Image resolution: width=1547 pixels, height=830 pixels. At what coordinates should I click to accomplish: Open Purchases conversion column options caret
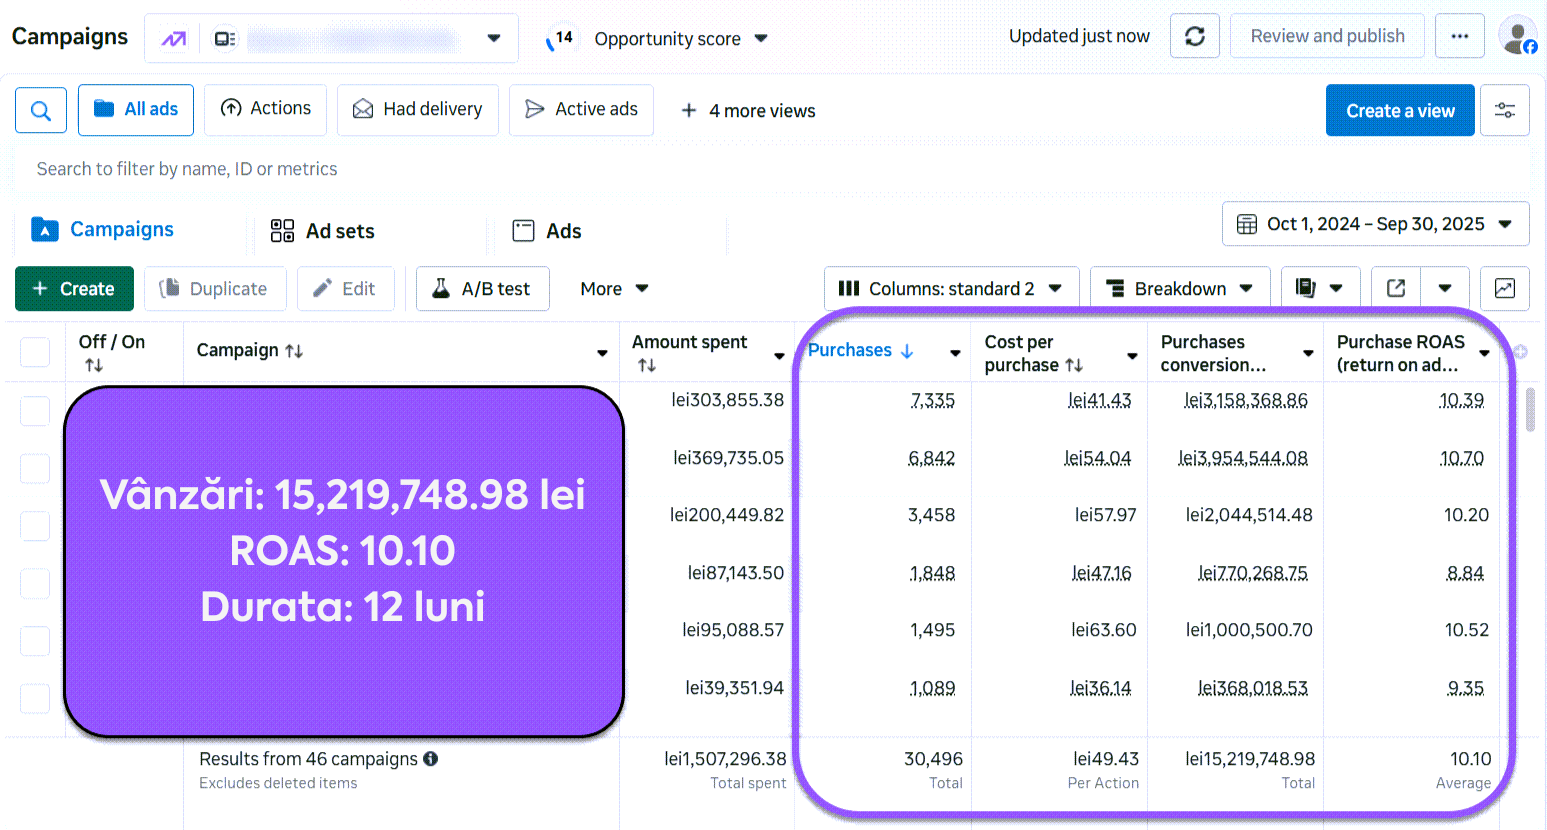(x=1308, y=353)
